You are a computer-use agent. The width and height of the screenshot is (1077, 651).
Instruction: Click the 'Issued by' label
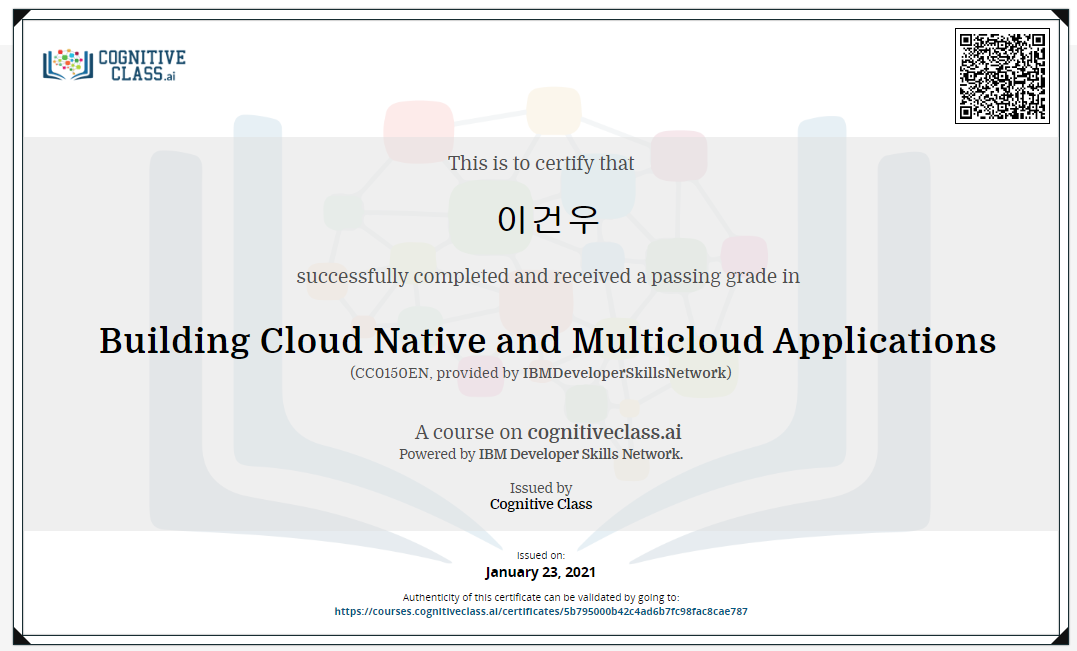541,488
